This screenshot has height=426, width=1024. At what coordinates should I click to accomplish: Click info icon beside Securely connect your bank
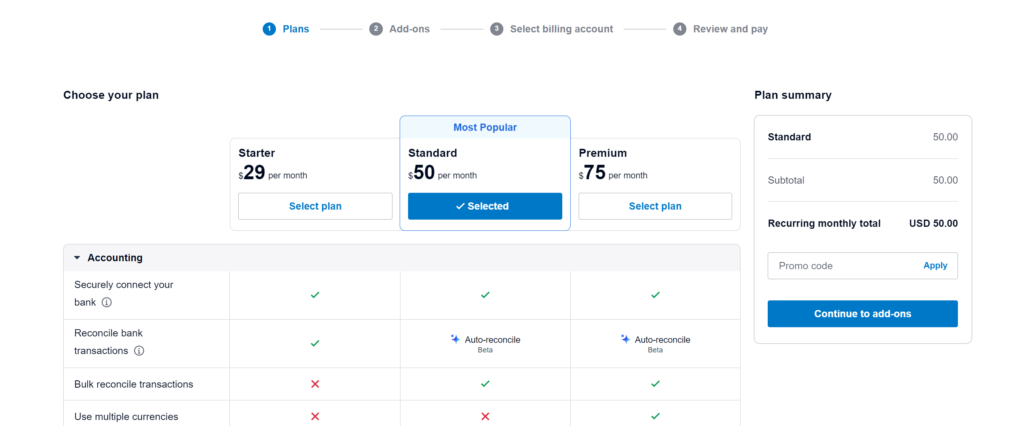(x=107, y=302)
